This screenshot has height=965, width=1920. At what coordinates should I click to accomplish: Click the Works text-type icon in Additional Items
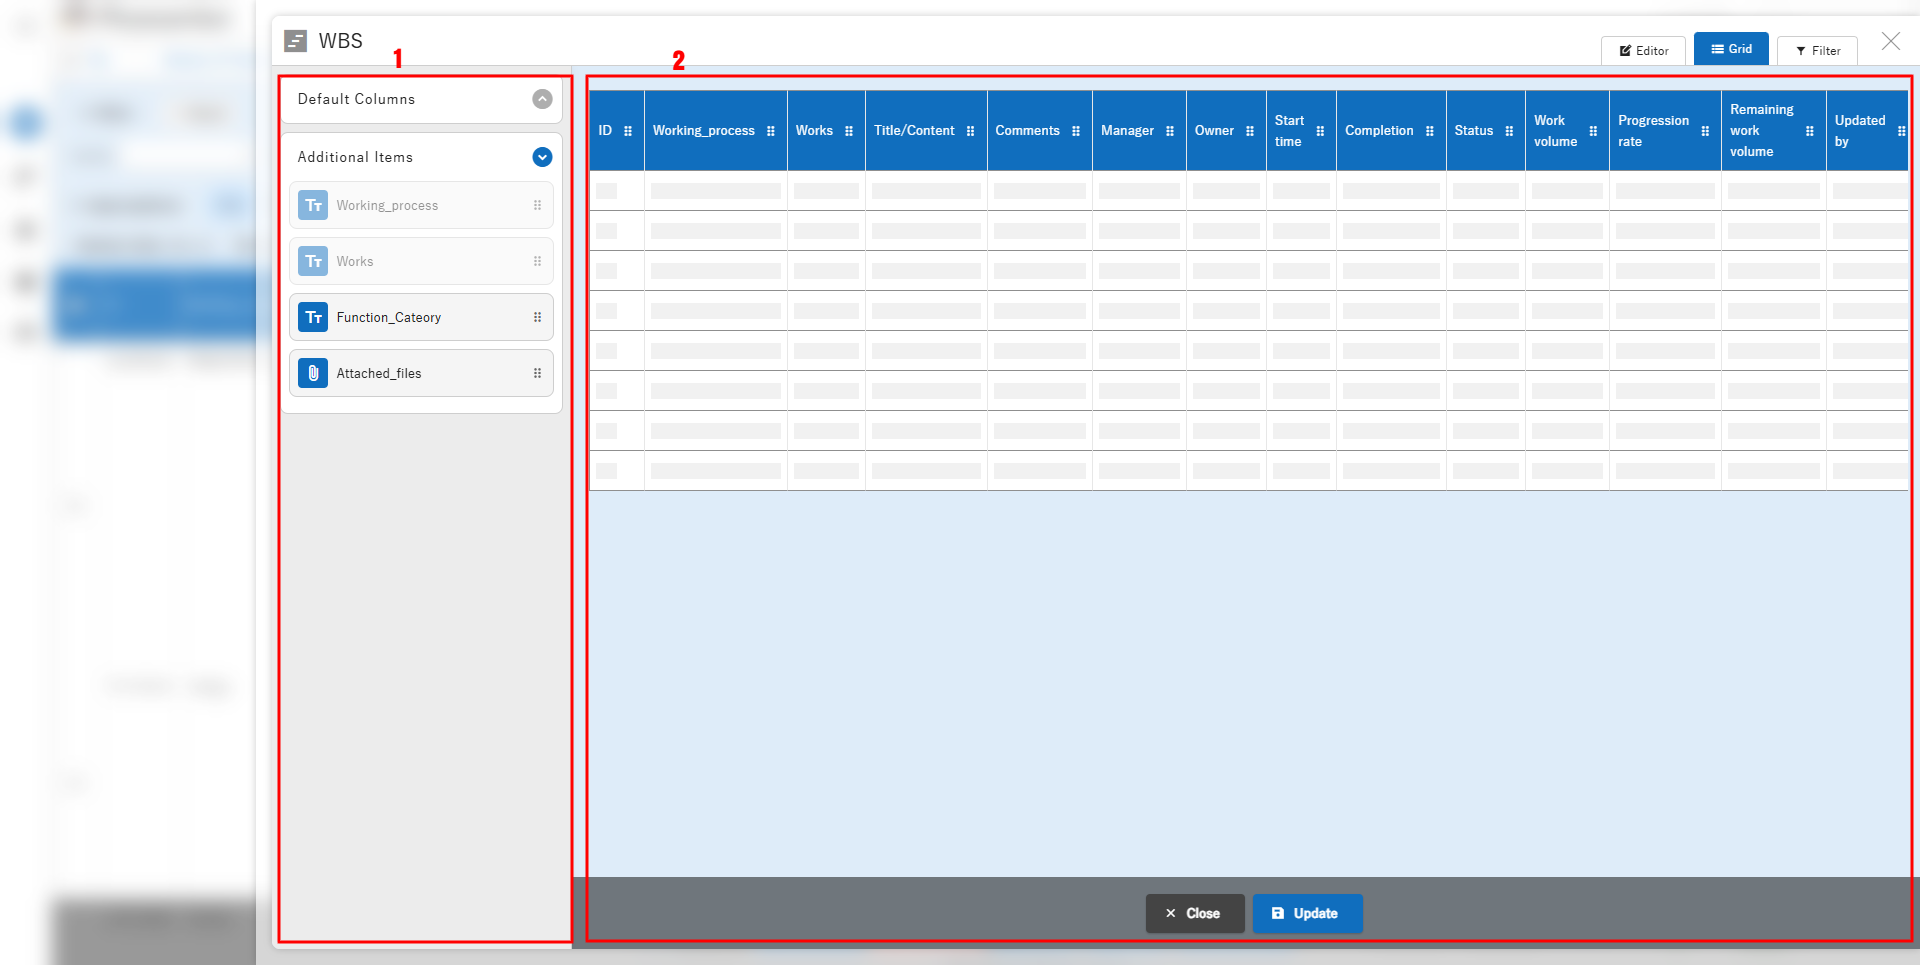(313, 261)
